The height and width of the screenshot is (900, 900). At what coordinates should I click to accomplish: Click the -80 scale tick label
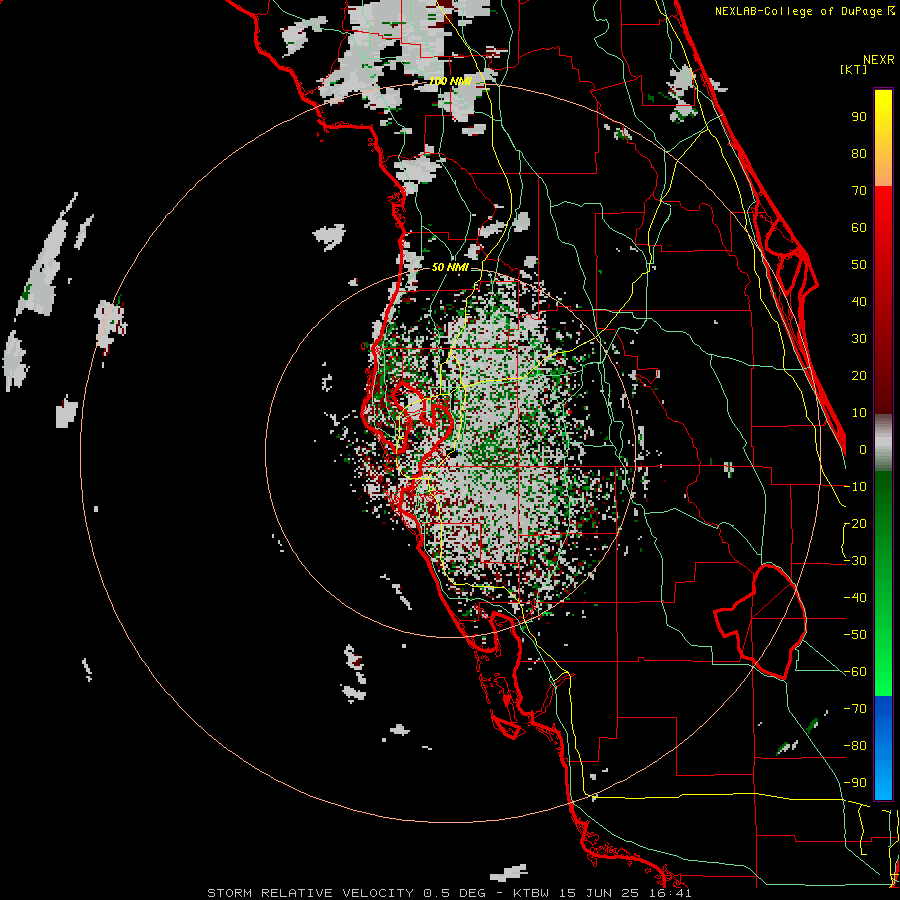pyautogui.click(x=855, y=746)
